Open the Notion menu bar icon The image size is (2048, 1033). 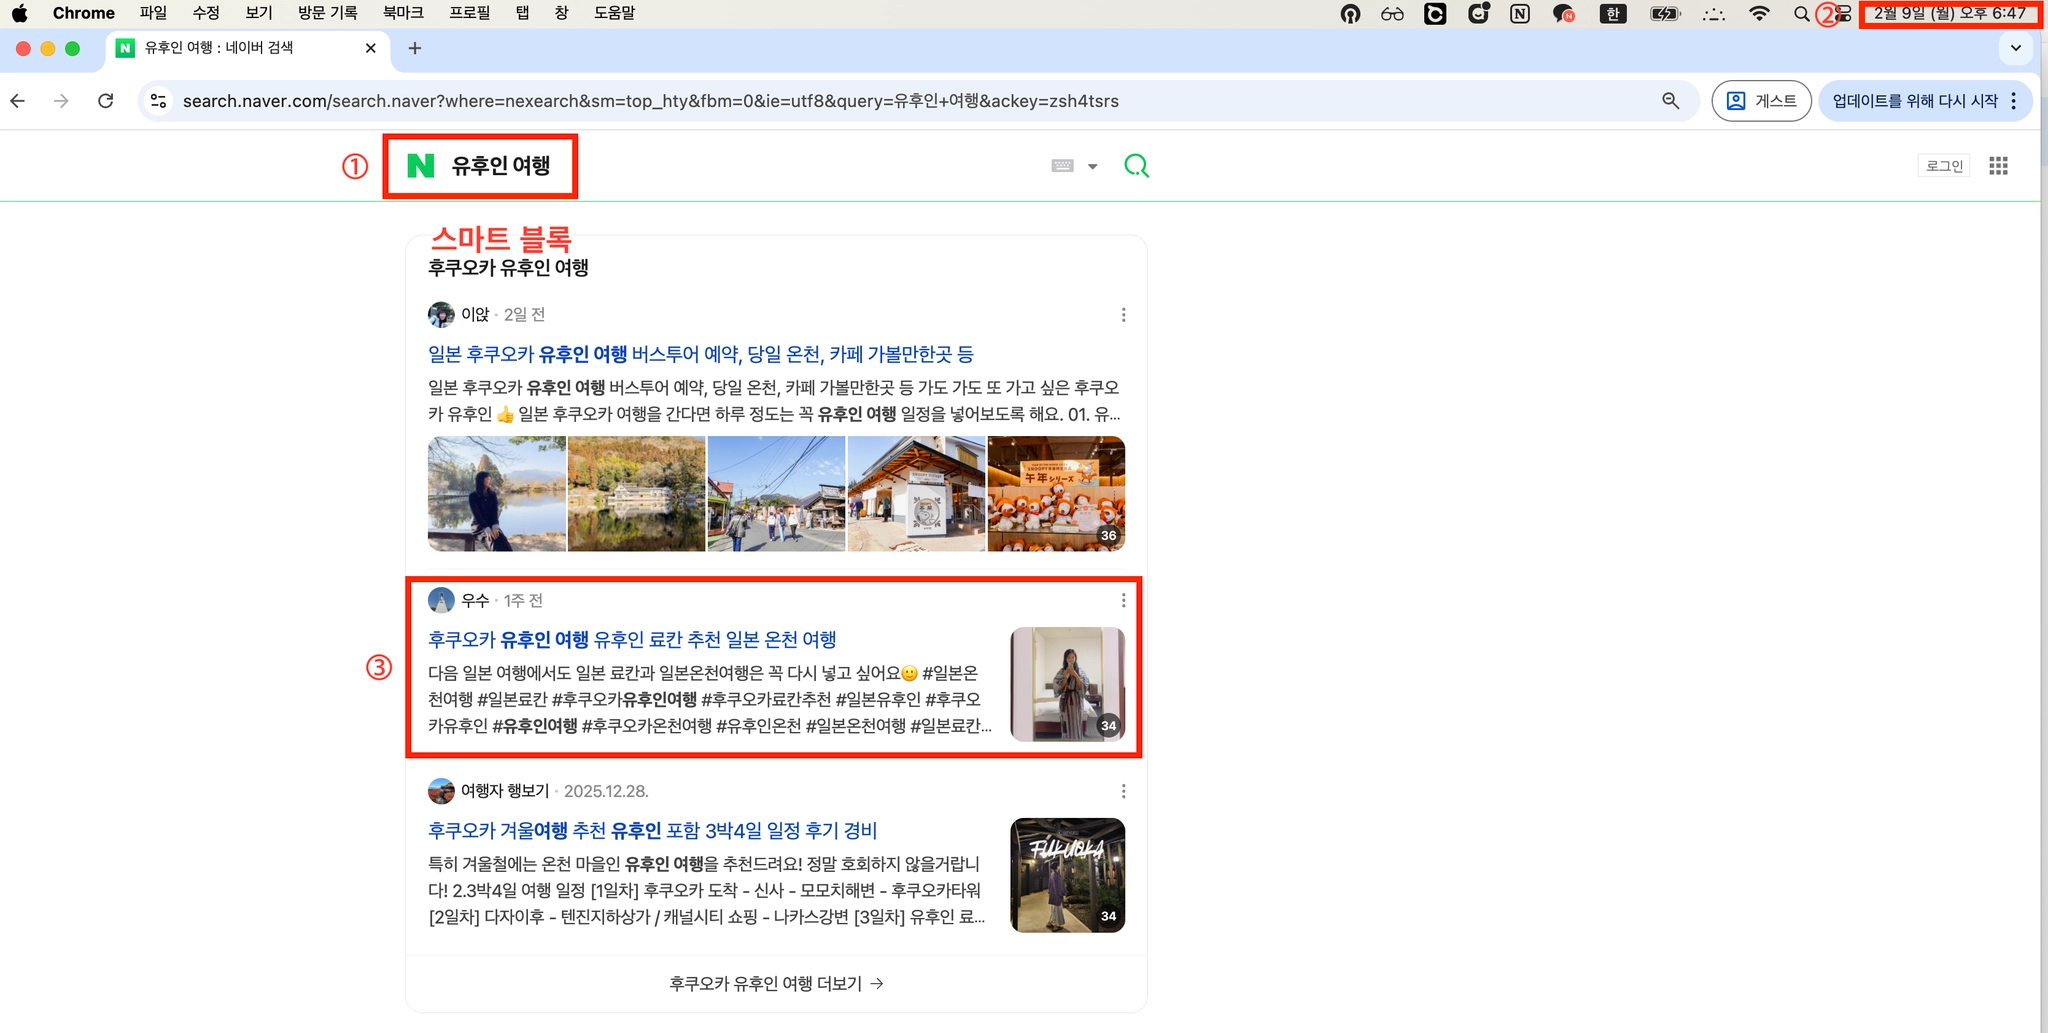pyautogui.click(x=1520, y=14)
